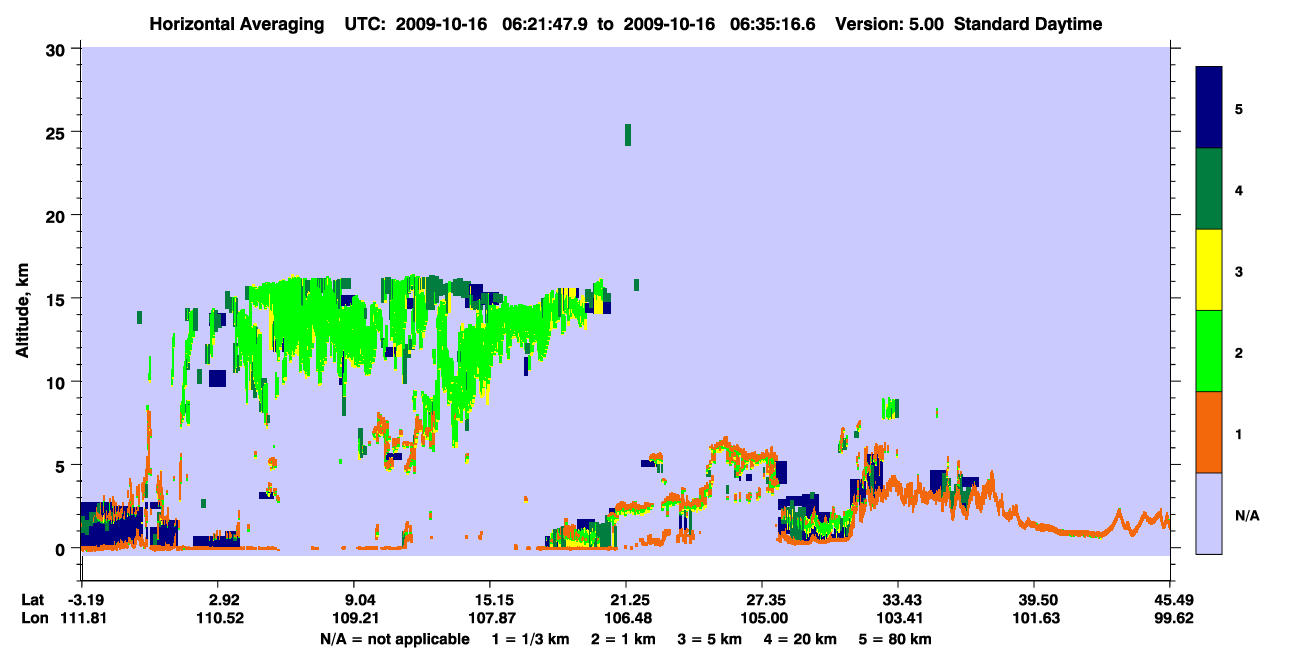
Task: Click the longitude value 105.00
Action: pyautogui.click(x=762, y=619)
